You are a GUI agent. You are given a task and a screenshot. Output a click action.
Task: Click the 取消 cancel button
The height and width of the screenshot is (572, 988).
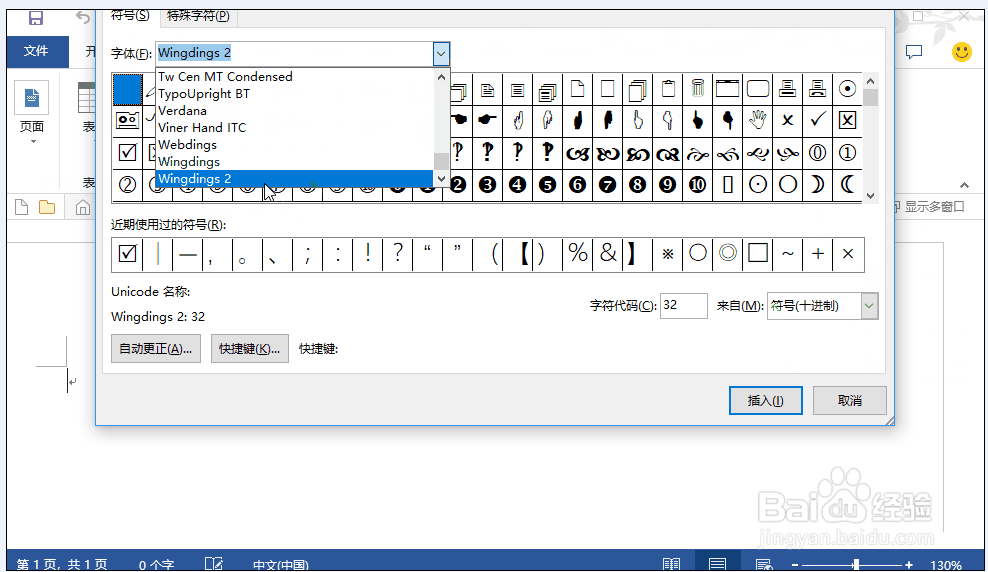[849, 401]
